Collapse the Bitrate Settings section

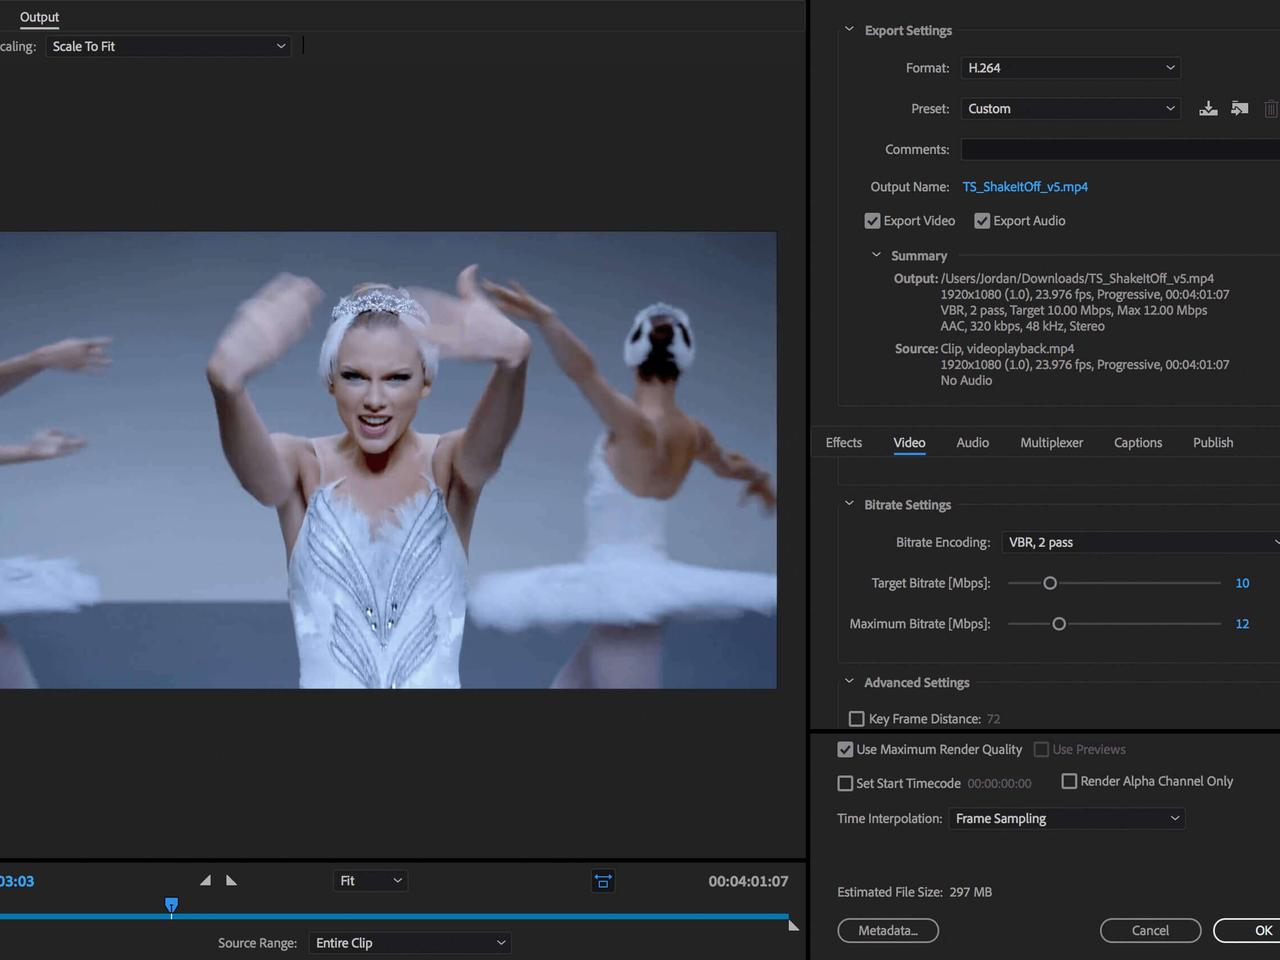point(849,504)
